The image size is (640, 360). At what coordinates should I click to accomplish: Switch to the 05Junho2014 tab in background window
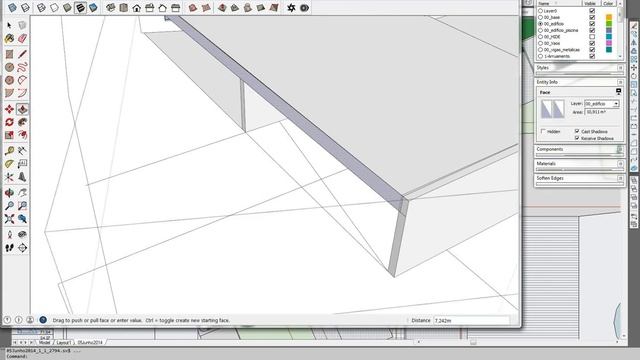click(x=90, y=342)
